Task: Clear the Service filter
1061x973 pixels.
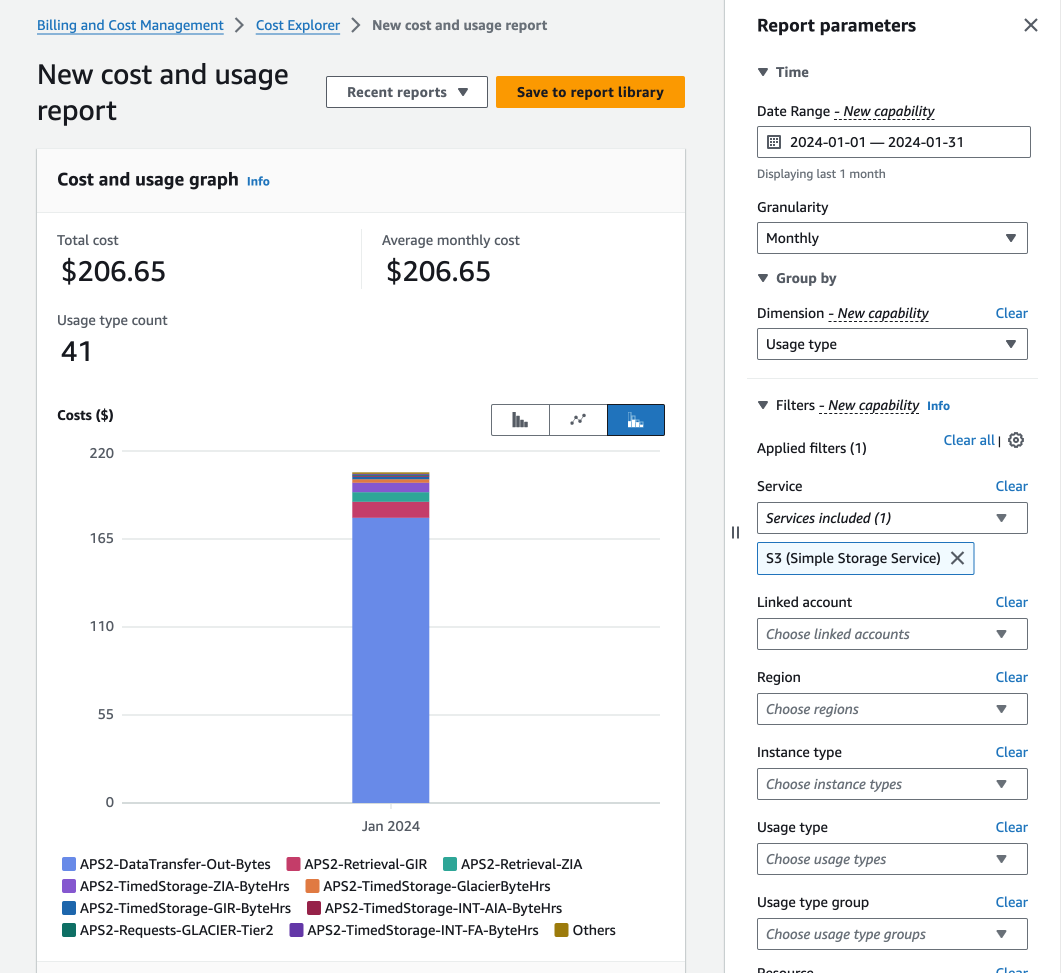Action: 1011,486
